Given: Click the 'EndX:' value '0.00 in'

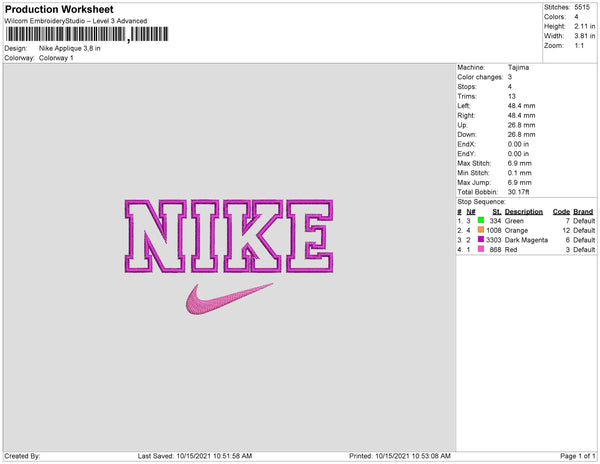Looking at the screenshot, I should (518, 144).
